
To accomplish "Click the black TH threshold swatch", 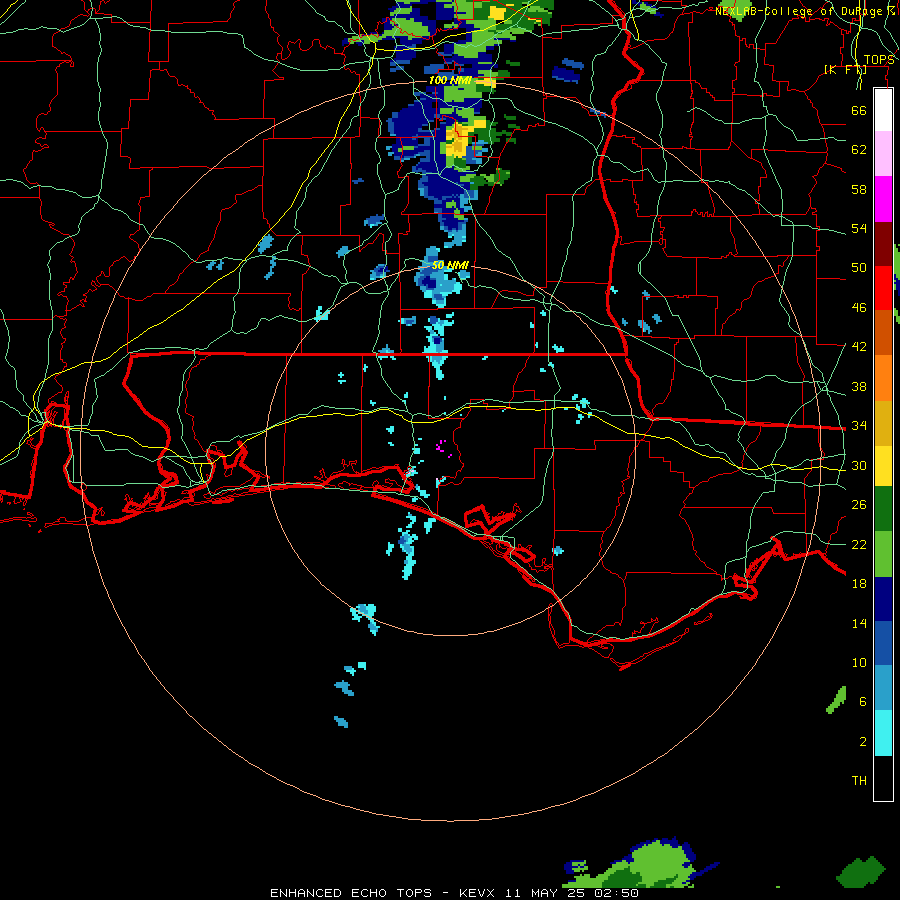I will [883, 778].
